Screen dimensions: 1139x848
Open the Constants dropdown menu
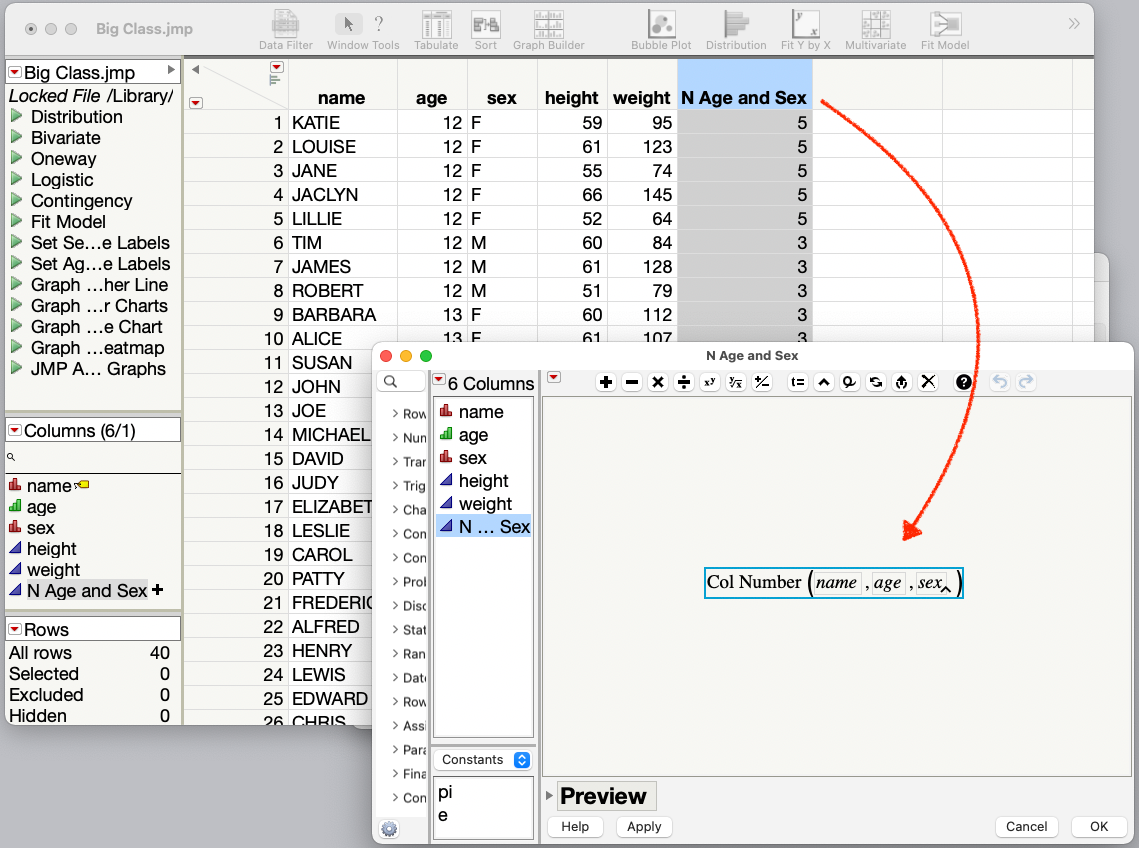482,759
